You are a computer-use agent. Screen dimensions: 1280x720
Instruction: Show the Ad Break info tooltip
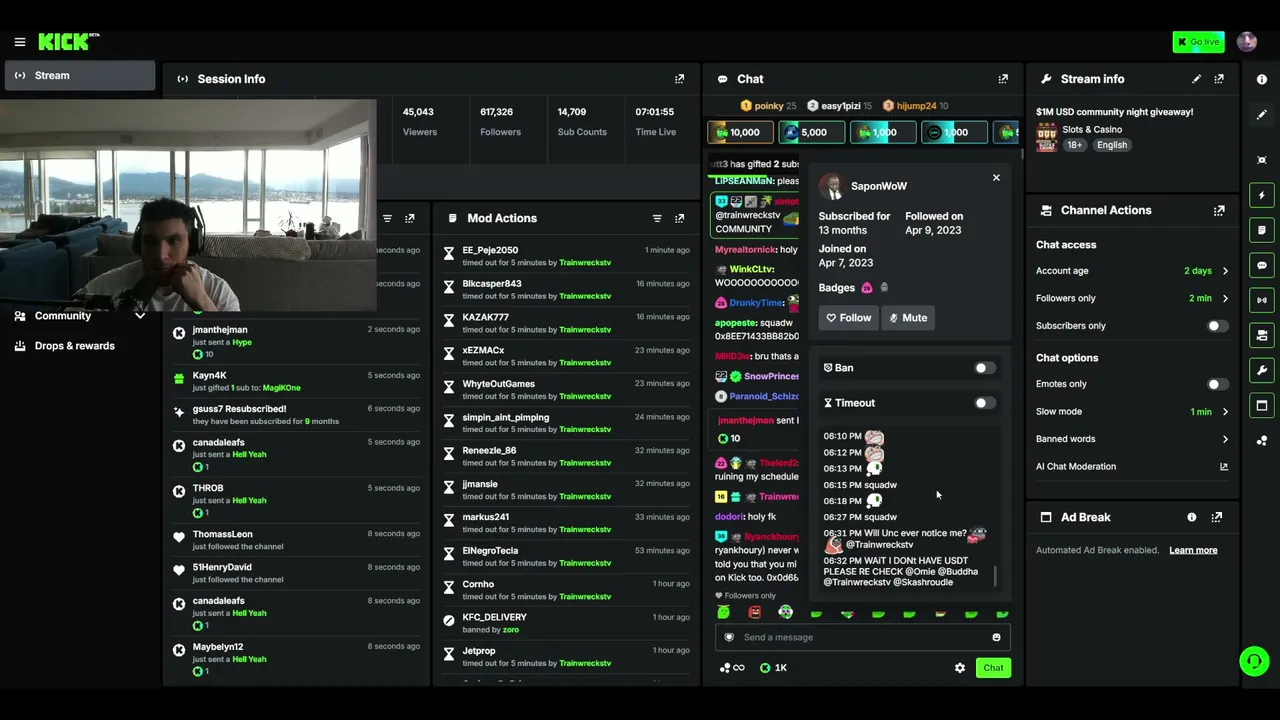(1192, 517)
